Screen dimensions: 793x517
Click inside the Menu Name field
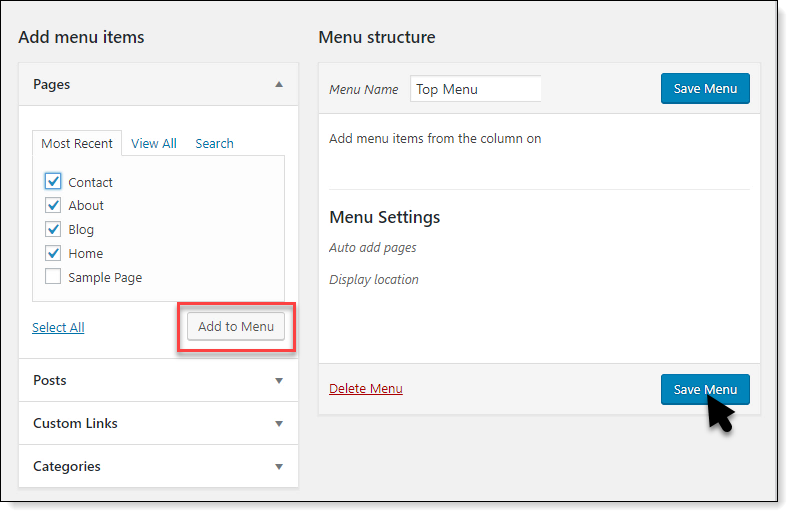(x=475, y=89)
